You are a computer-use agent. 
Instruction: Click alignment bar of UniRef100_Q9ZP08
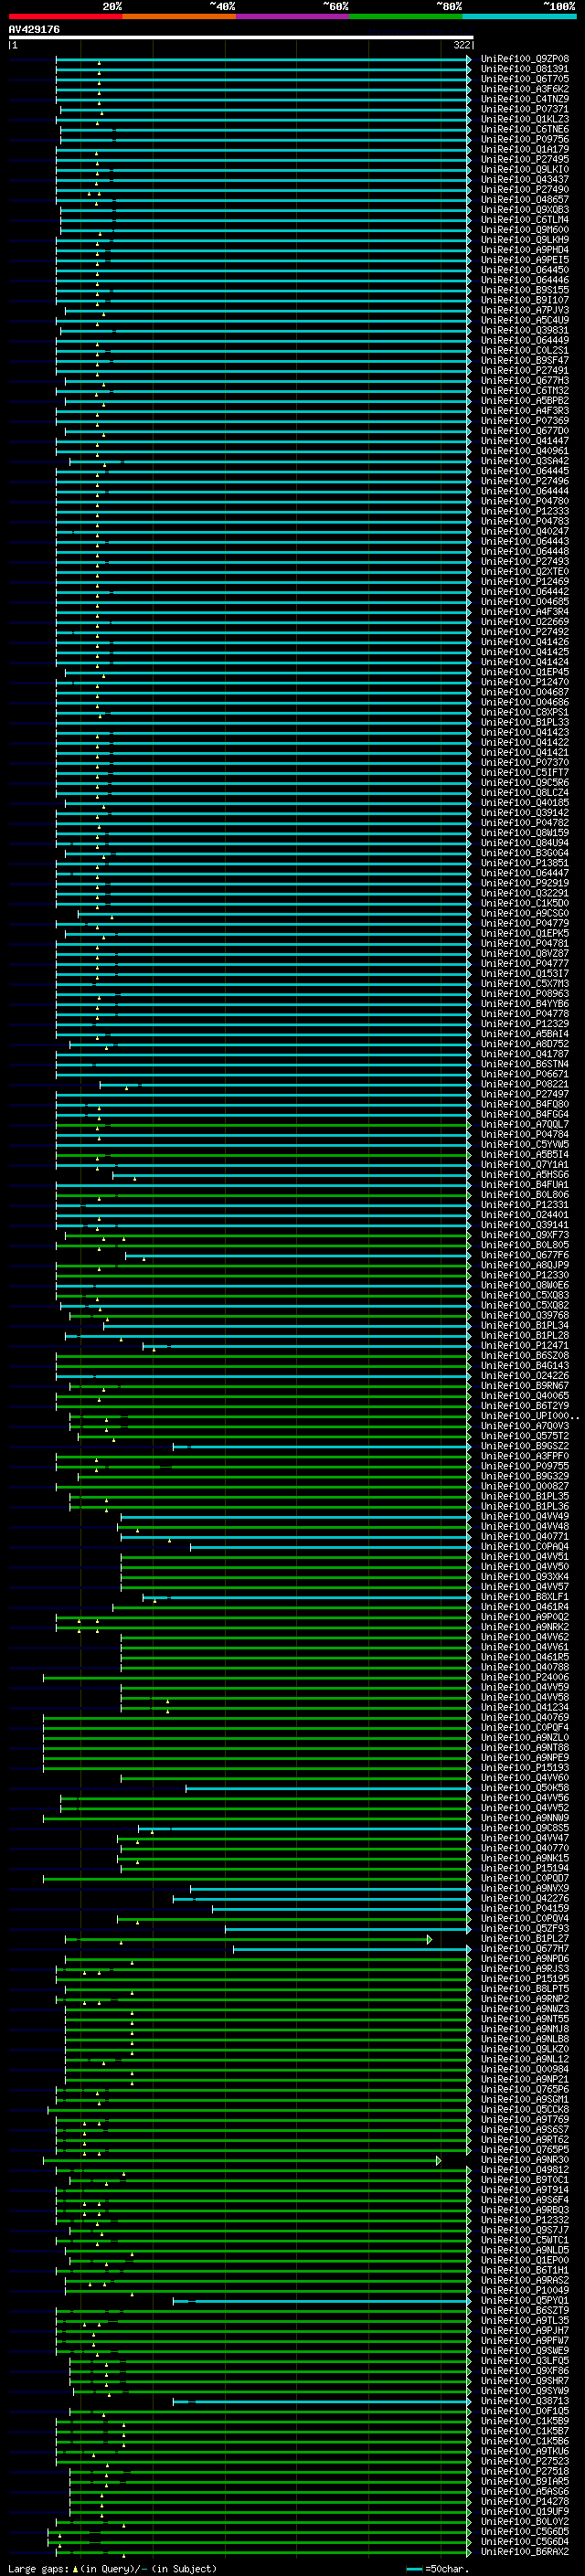pyautogui.click(x=262, y=59)
